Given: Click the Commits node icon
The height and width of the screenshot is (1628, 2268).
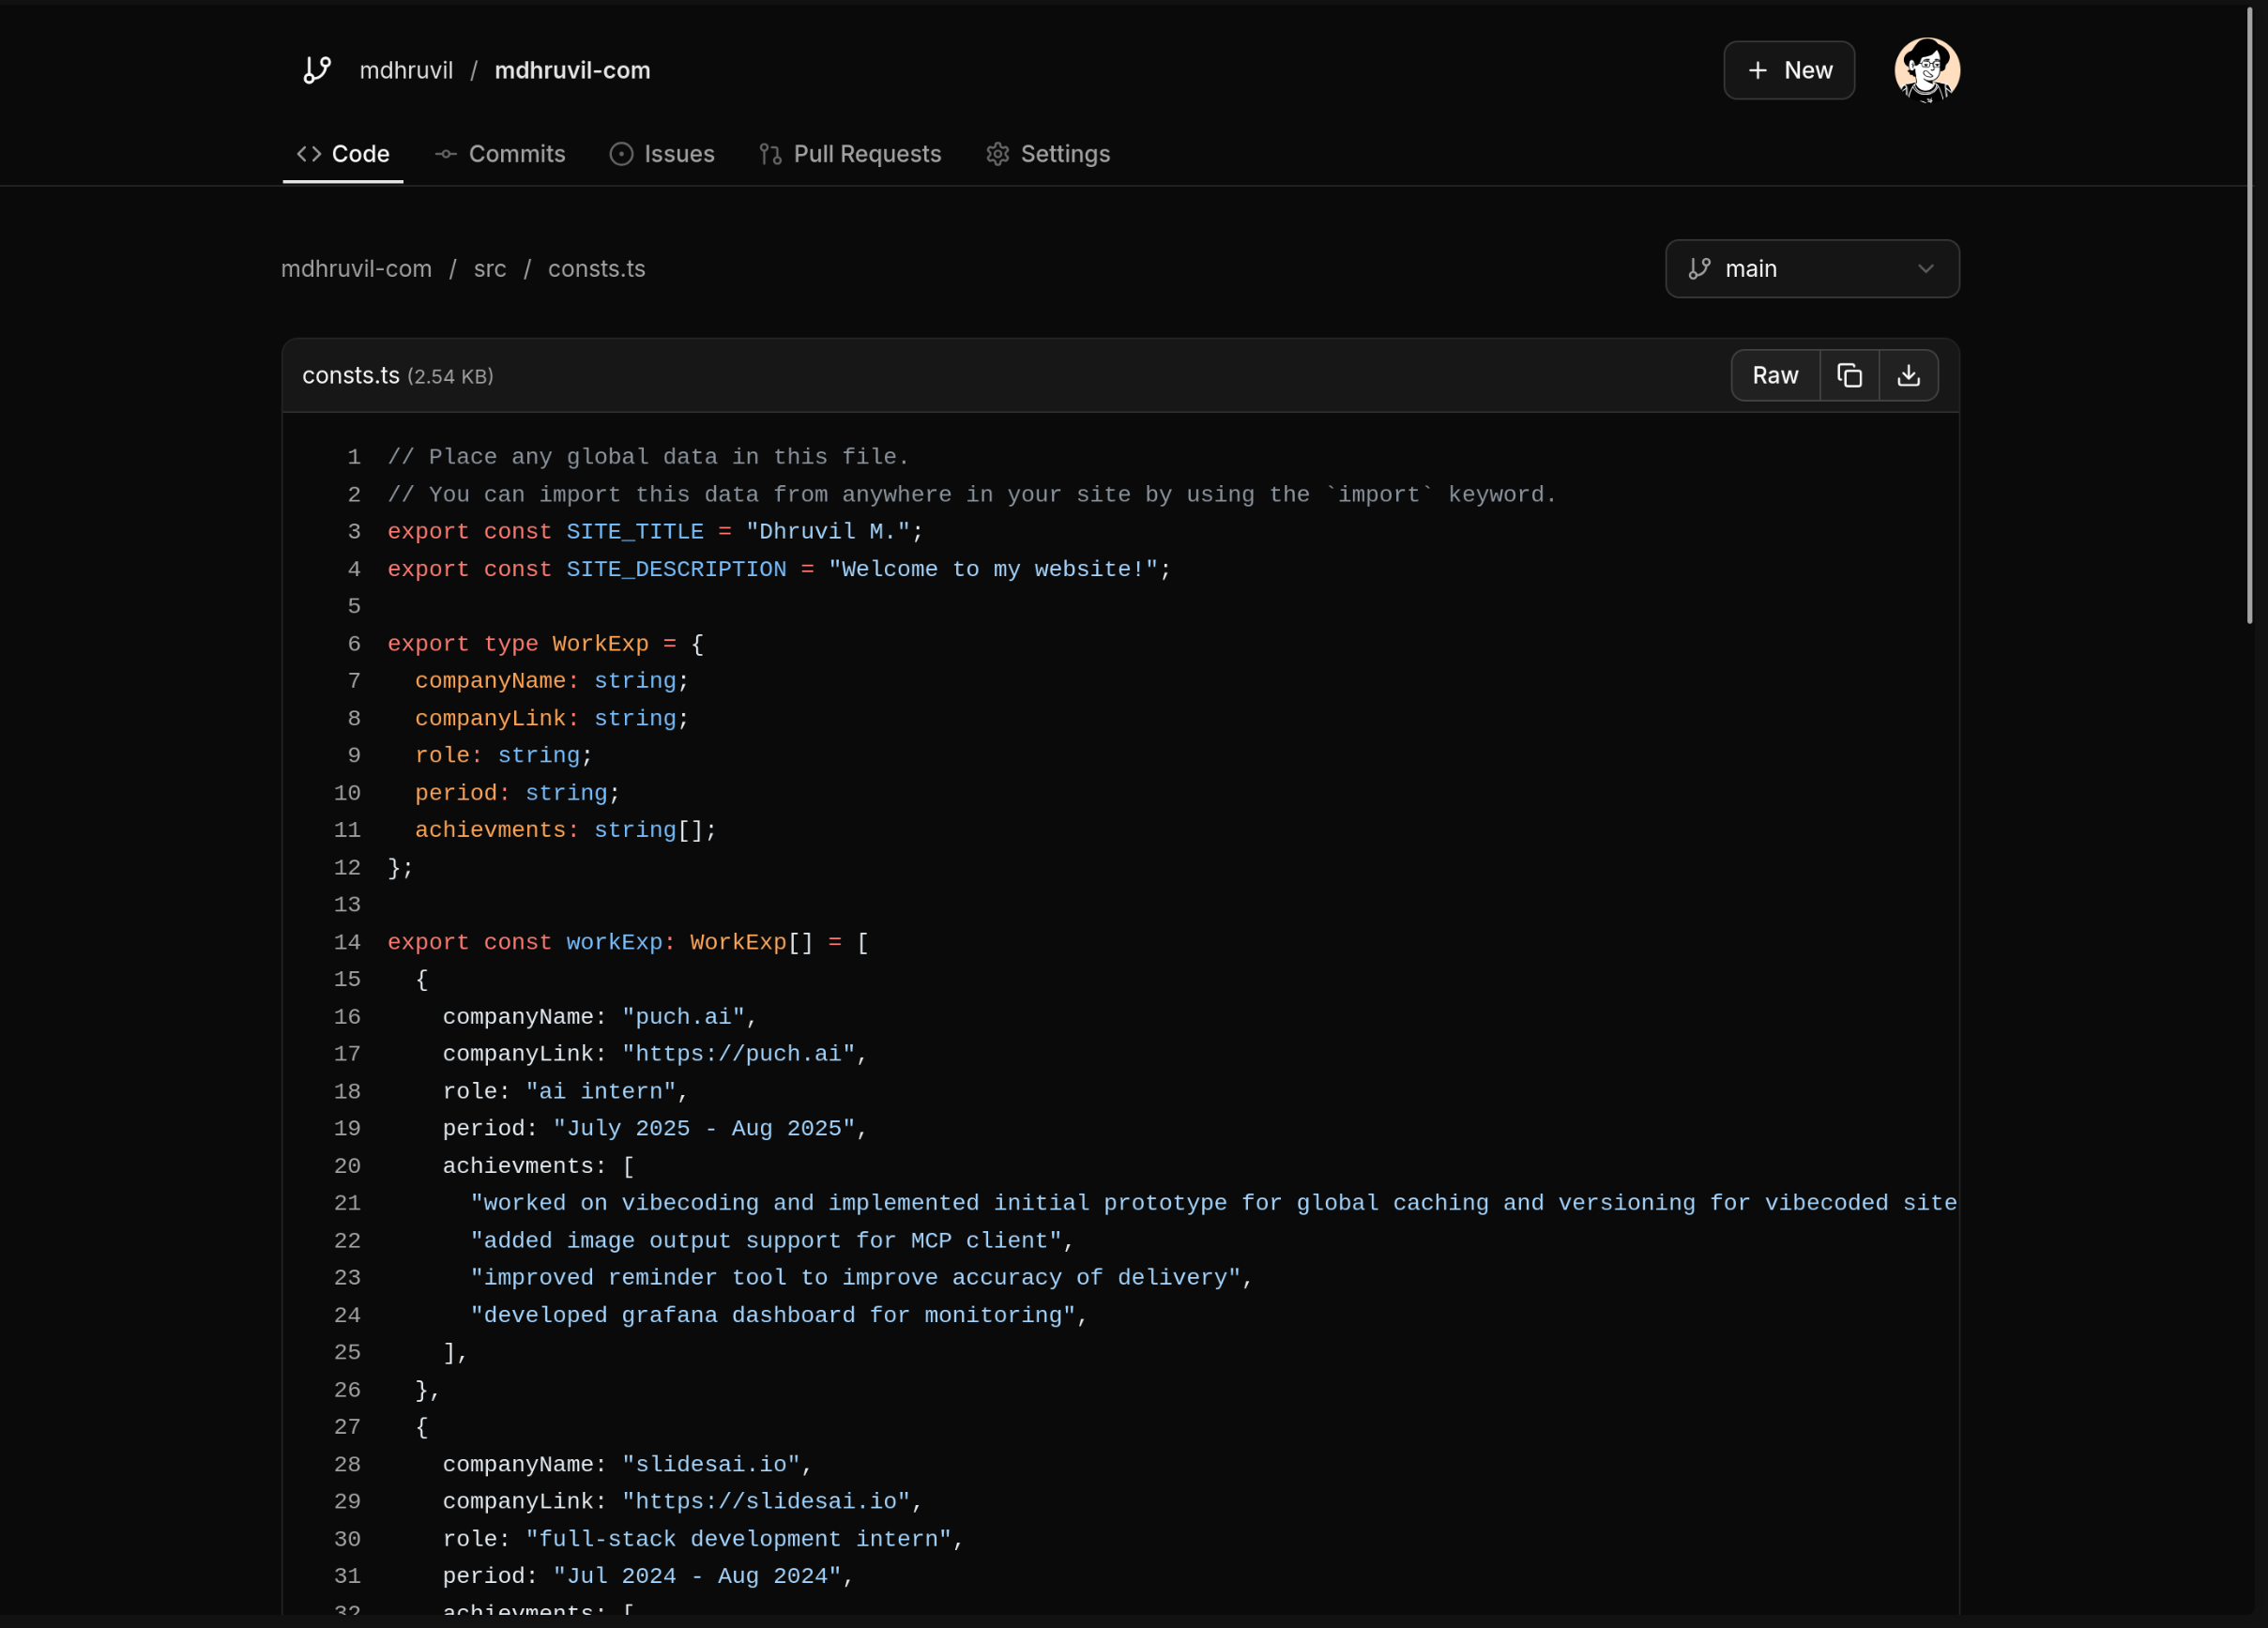Looking at the screenshot, I should [446, 154].
